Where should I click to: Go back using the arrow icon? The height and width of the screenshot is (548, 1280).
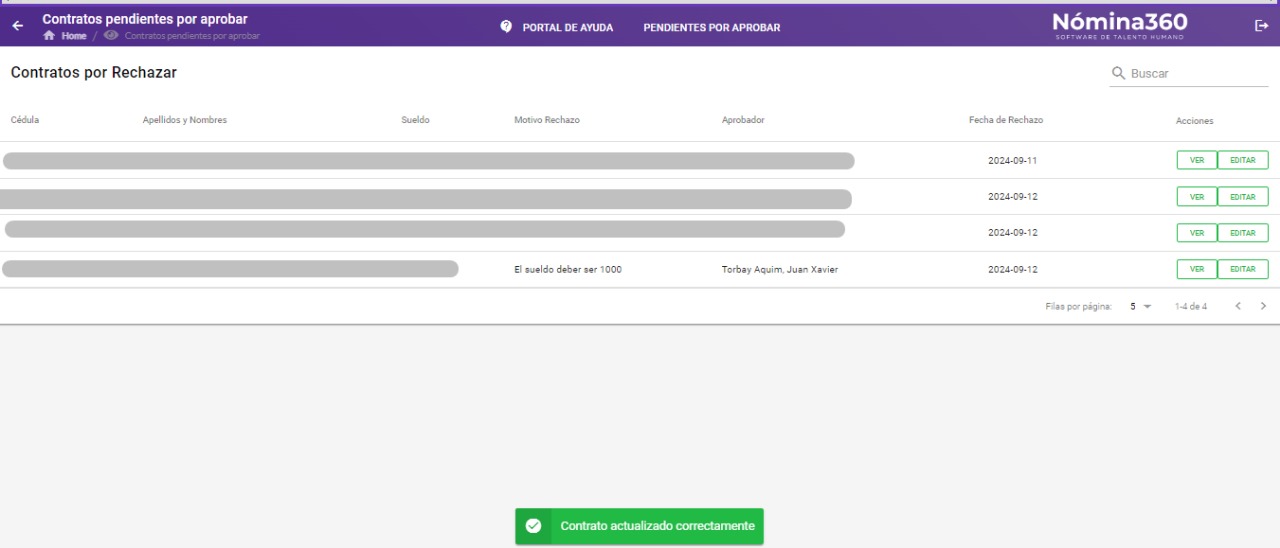[17, 26]
